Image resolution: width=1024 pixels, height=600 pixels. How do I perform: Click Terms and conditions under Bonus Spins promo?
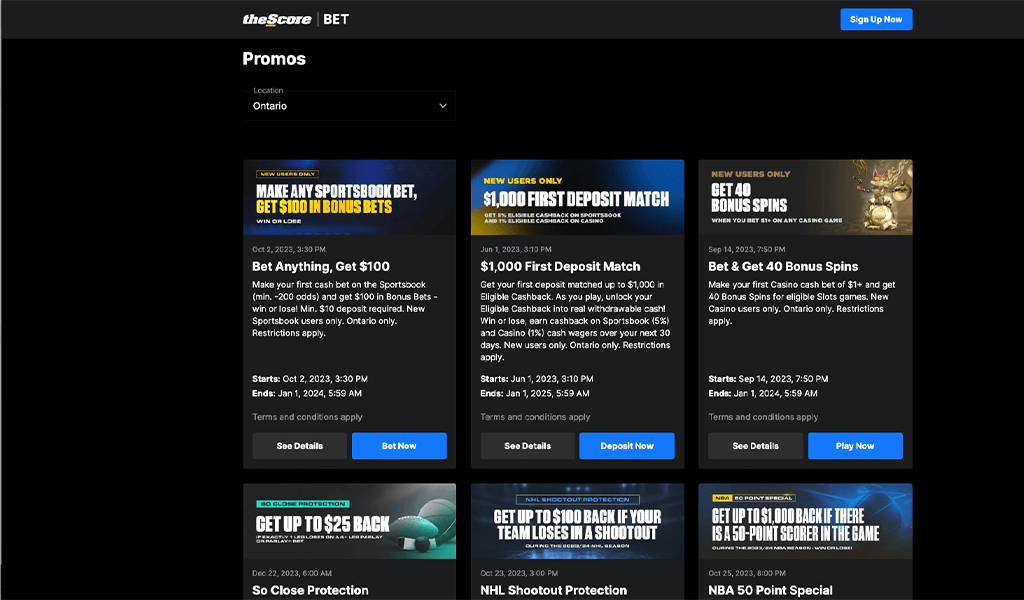click(x=763, y=417)
